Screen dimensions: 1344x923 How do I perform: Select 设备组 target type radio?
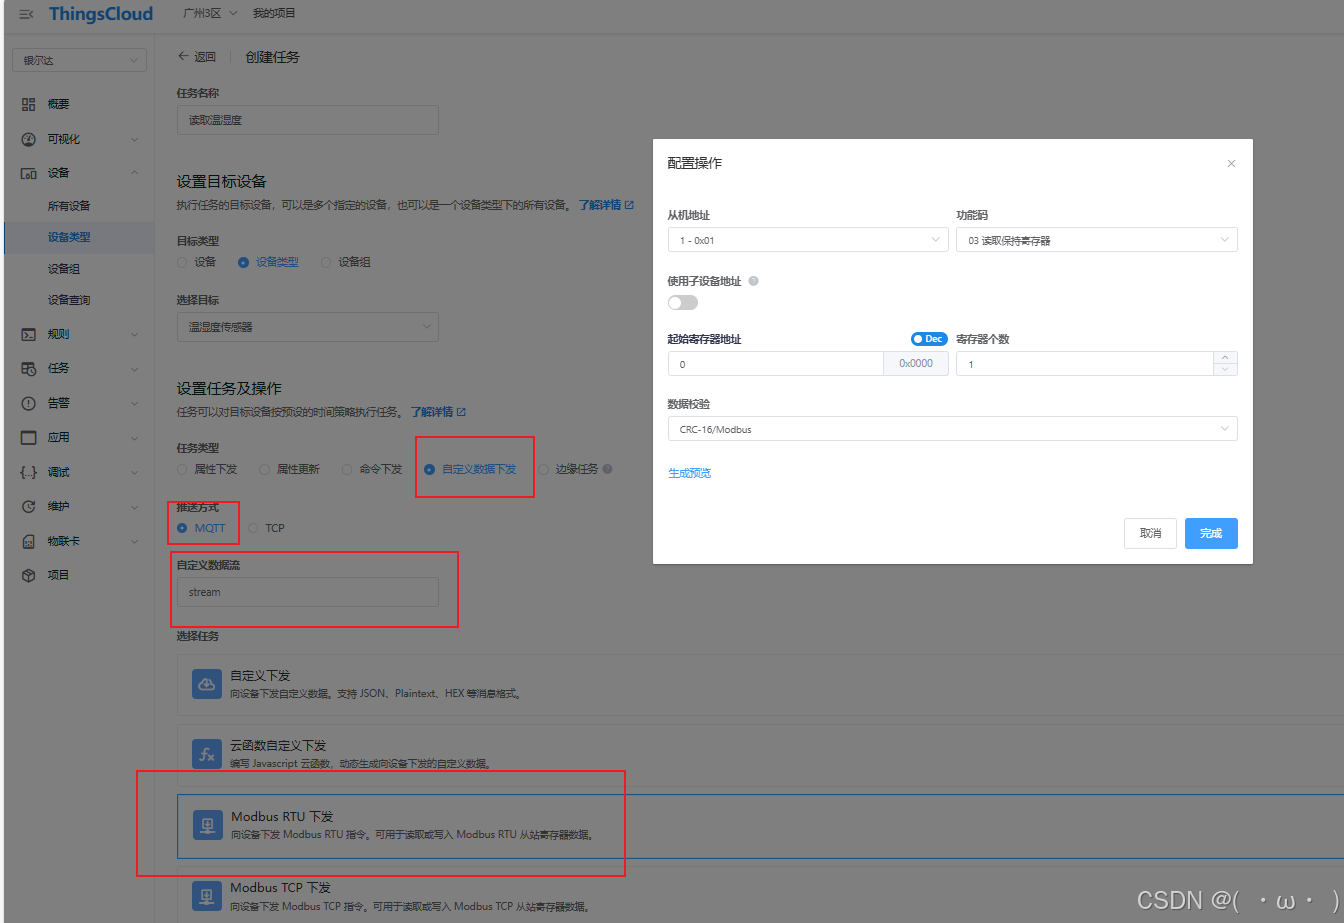[326, 262]
